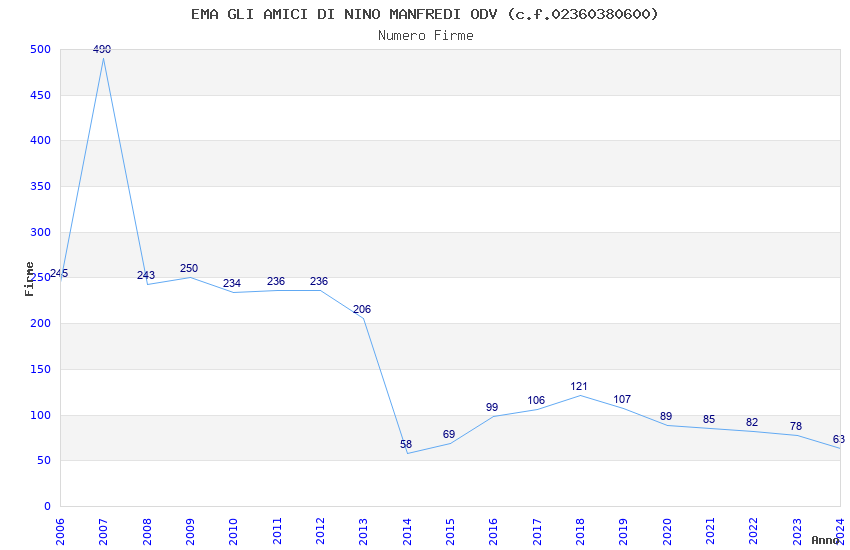Viewport: 850px width, 550px height.
Task: Click x-axis year label 2009
Action: tap(190, 532)
